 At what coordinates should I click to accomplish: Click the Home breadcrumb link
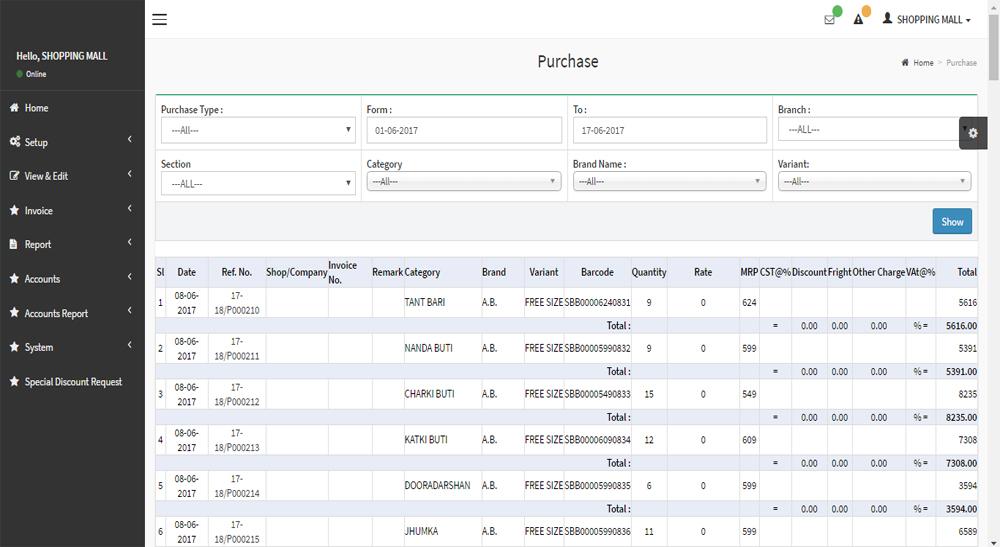(x=922, y=63)
